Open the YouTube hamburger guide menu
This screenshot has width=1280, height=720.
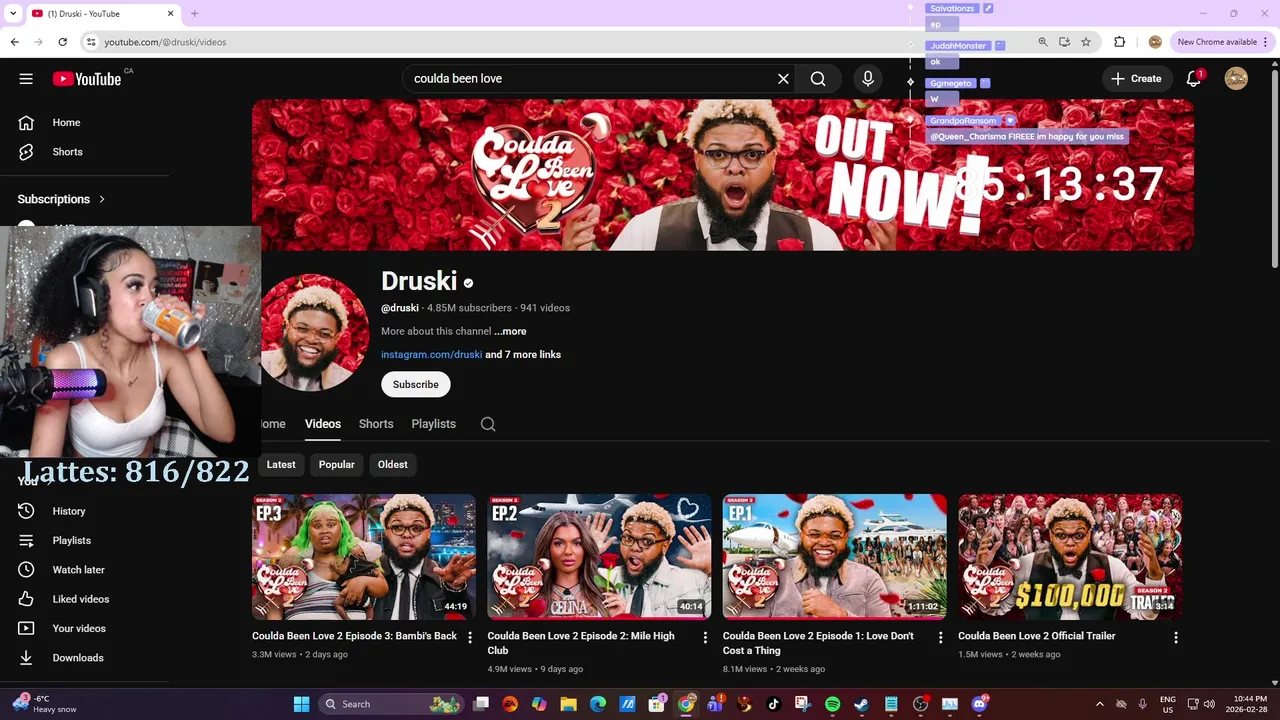(x=26, y=79)
